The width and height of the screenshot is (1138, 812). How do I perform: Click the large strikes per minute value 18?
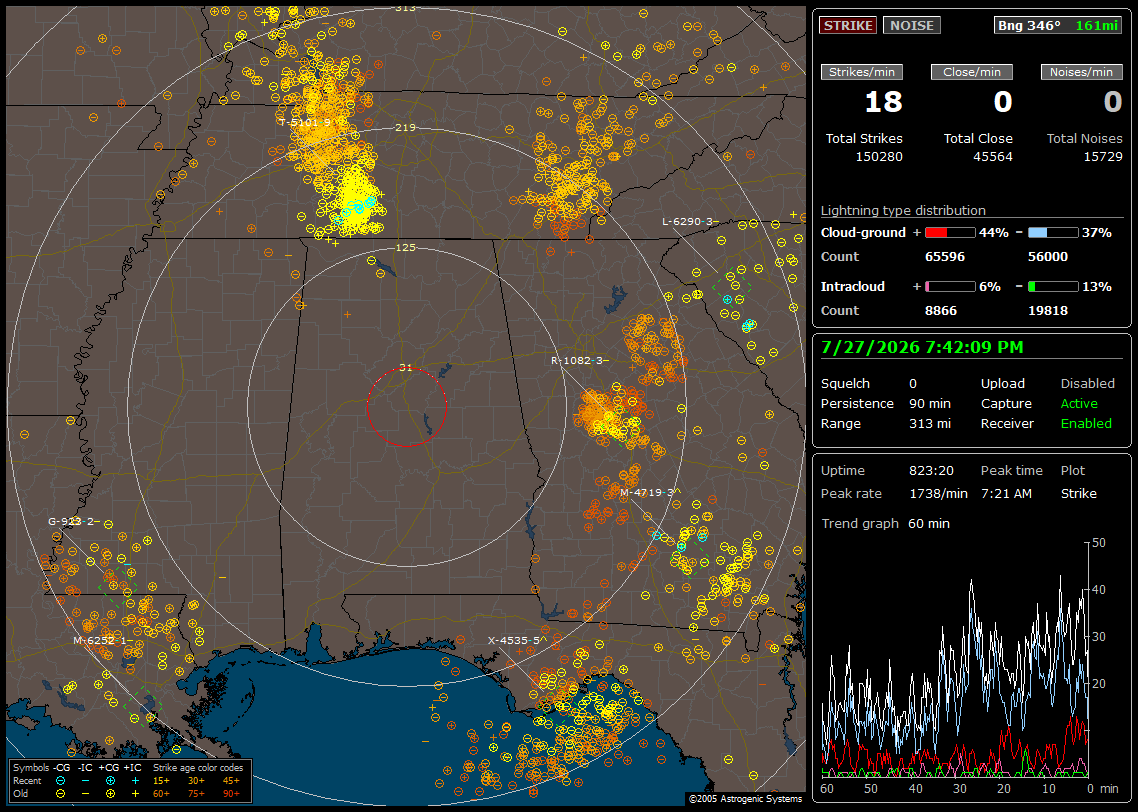click(x=883, y=102)
